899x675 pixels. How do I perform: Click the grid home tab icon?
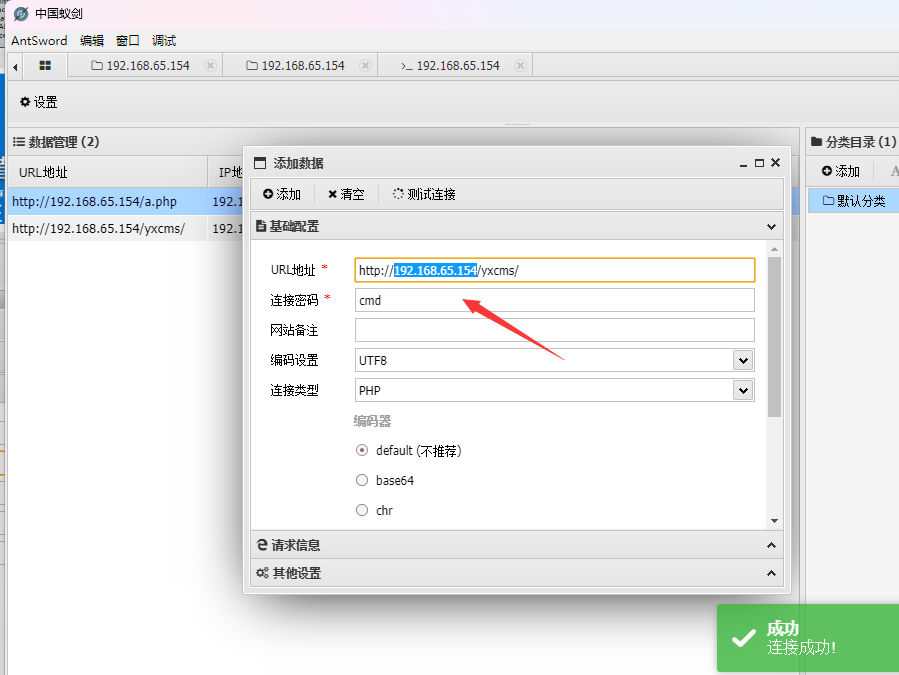45,65
